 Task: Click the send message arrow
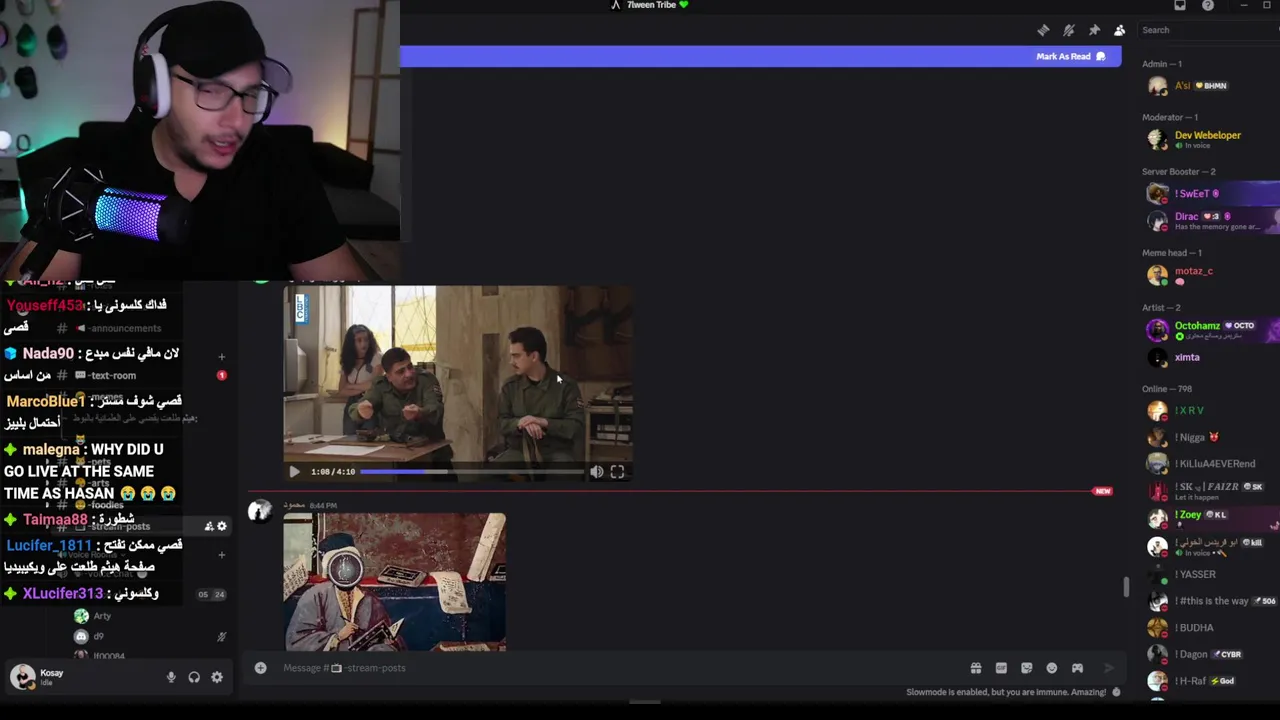(x=1108, y=668)
